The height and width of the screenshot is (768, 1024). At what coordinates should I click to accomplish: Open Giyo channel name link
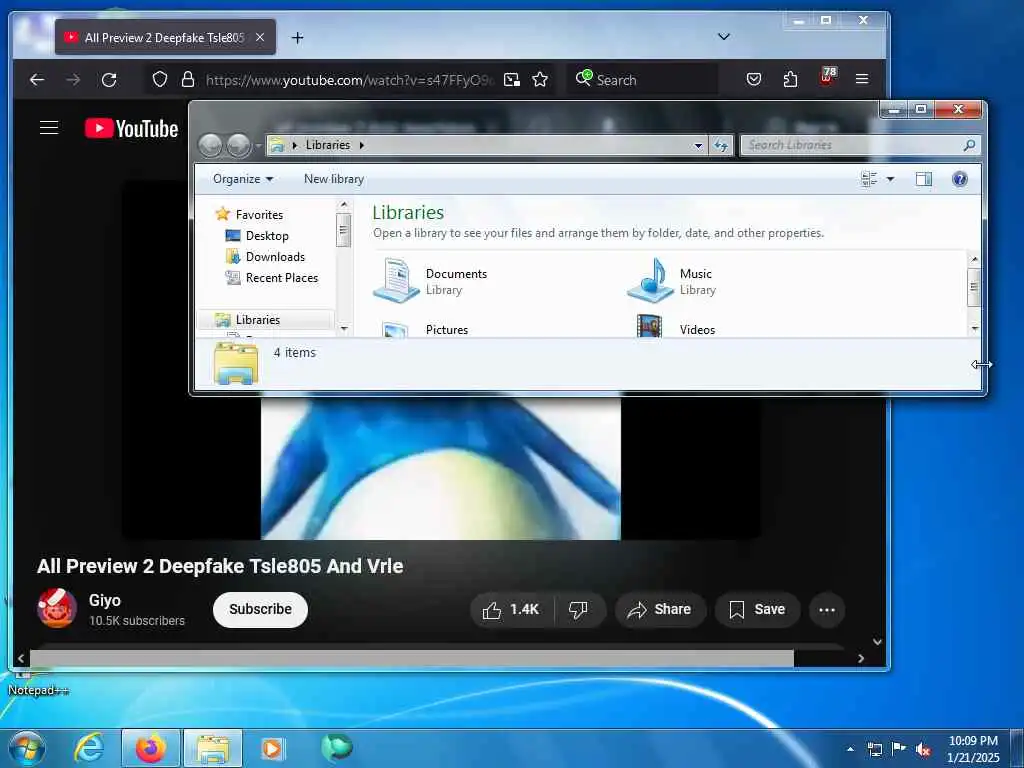[104, 600]
